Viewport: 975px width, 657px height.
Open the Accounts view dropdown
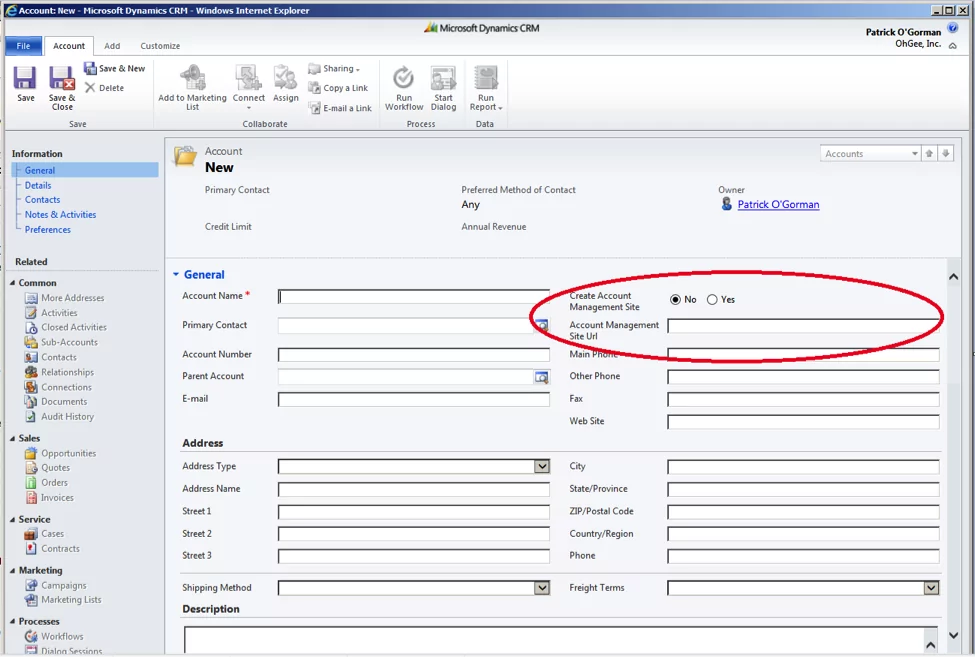914,154
